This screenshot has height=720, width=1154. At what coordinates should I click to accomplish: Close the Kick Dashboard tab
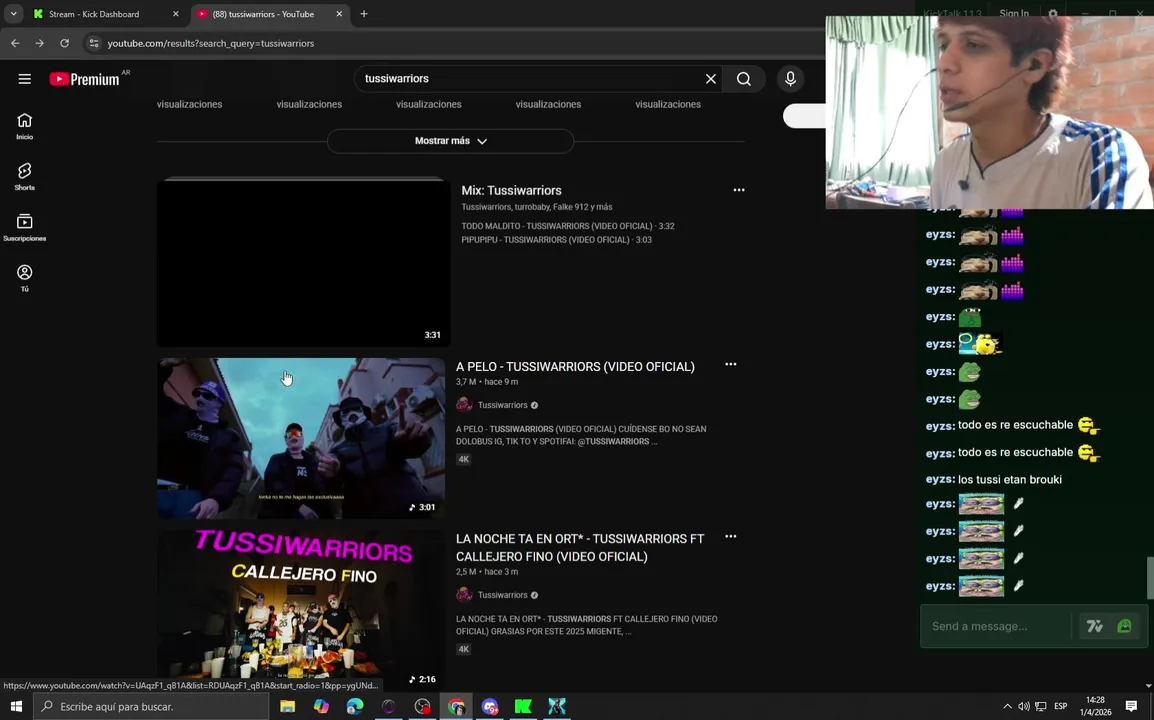(175, 14)
